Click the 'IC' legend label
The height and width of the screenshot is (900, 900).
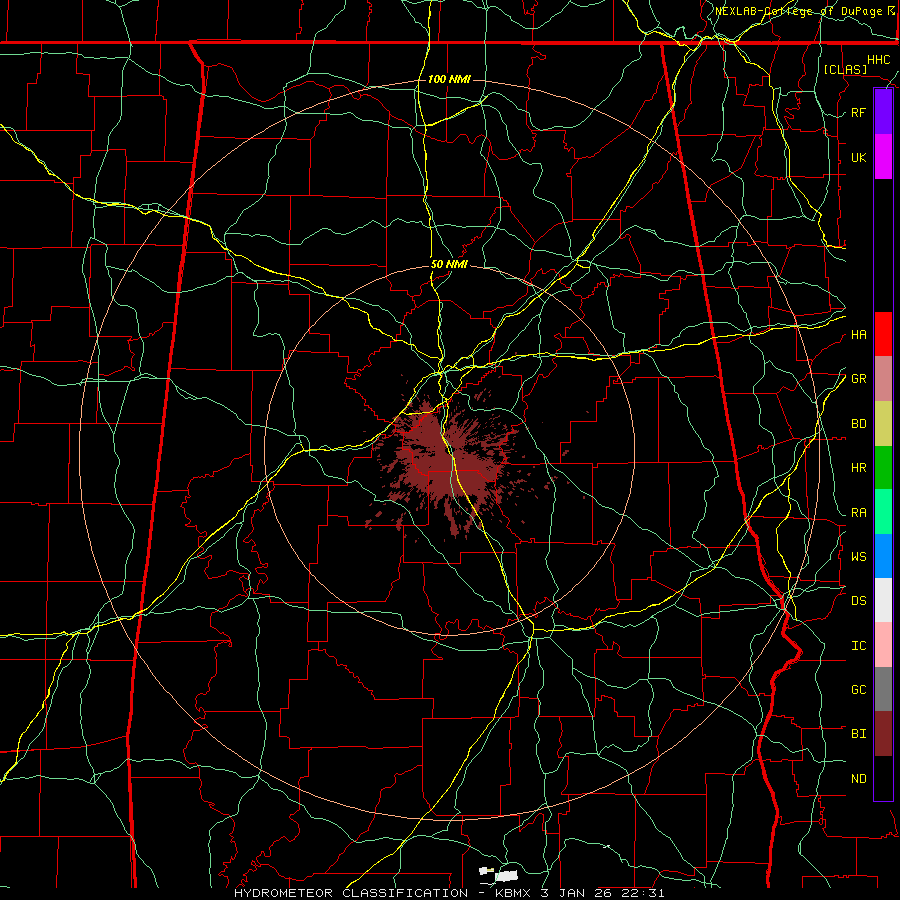[858, 645]
